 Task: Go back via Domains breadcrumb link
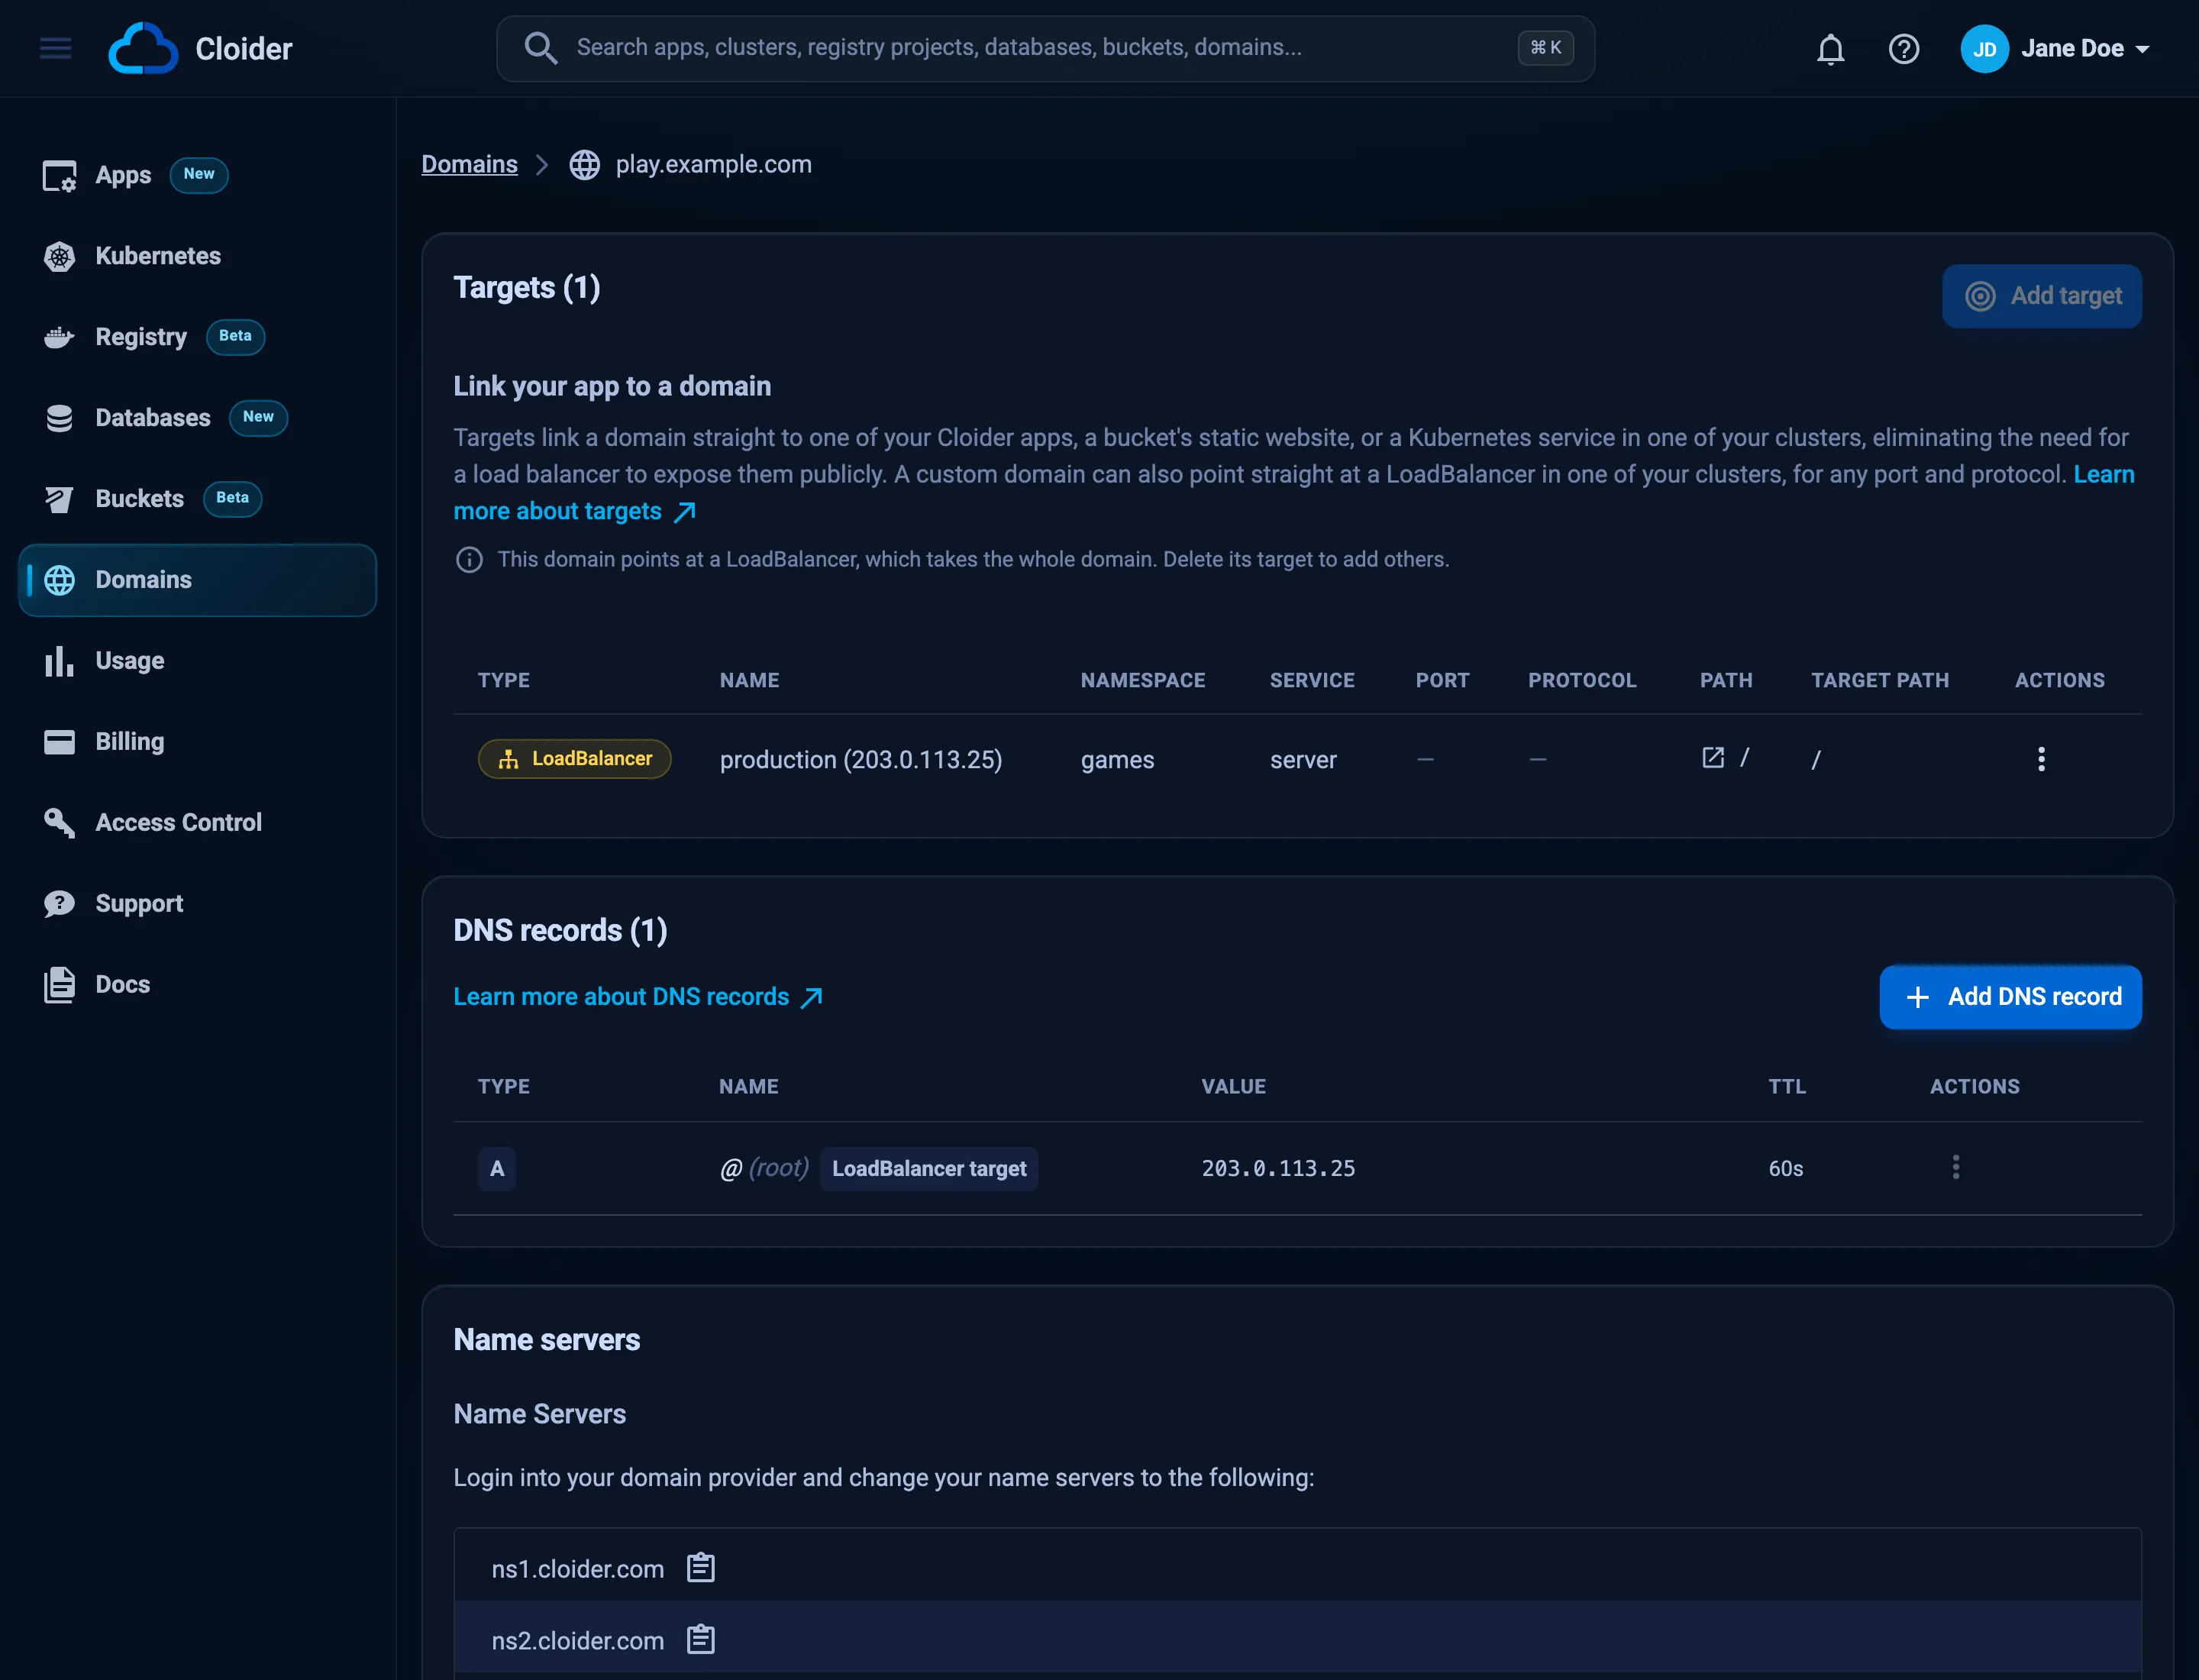pos(469,164)
